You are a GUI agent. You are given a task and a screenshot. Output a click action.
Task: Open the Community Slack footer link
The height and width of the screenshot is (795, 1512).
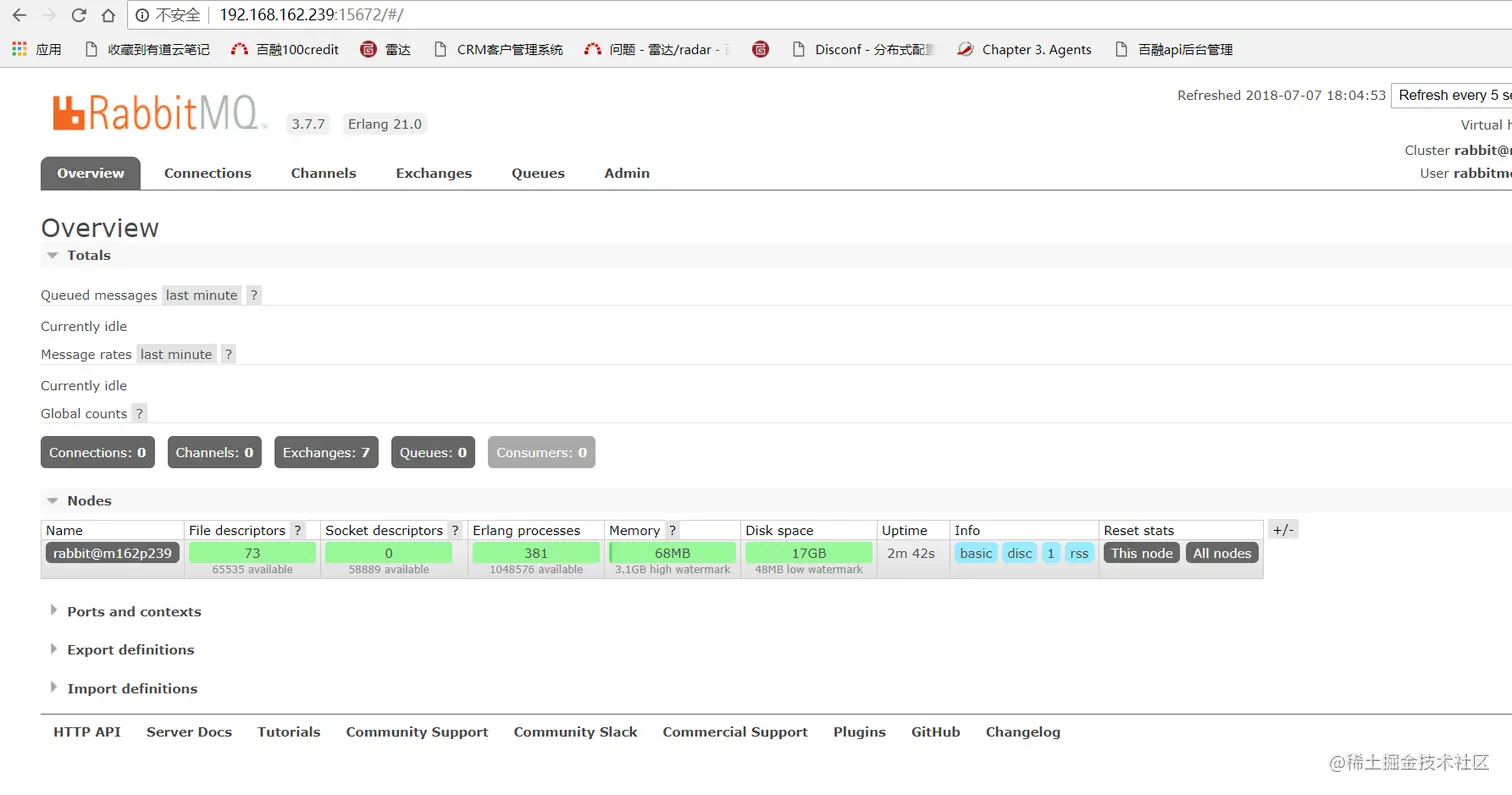coord(576,732)
